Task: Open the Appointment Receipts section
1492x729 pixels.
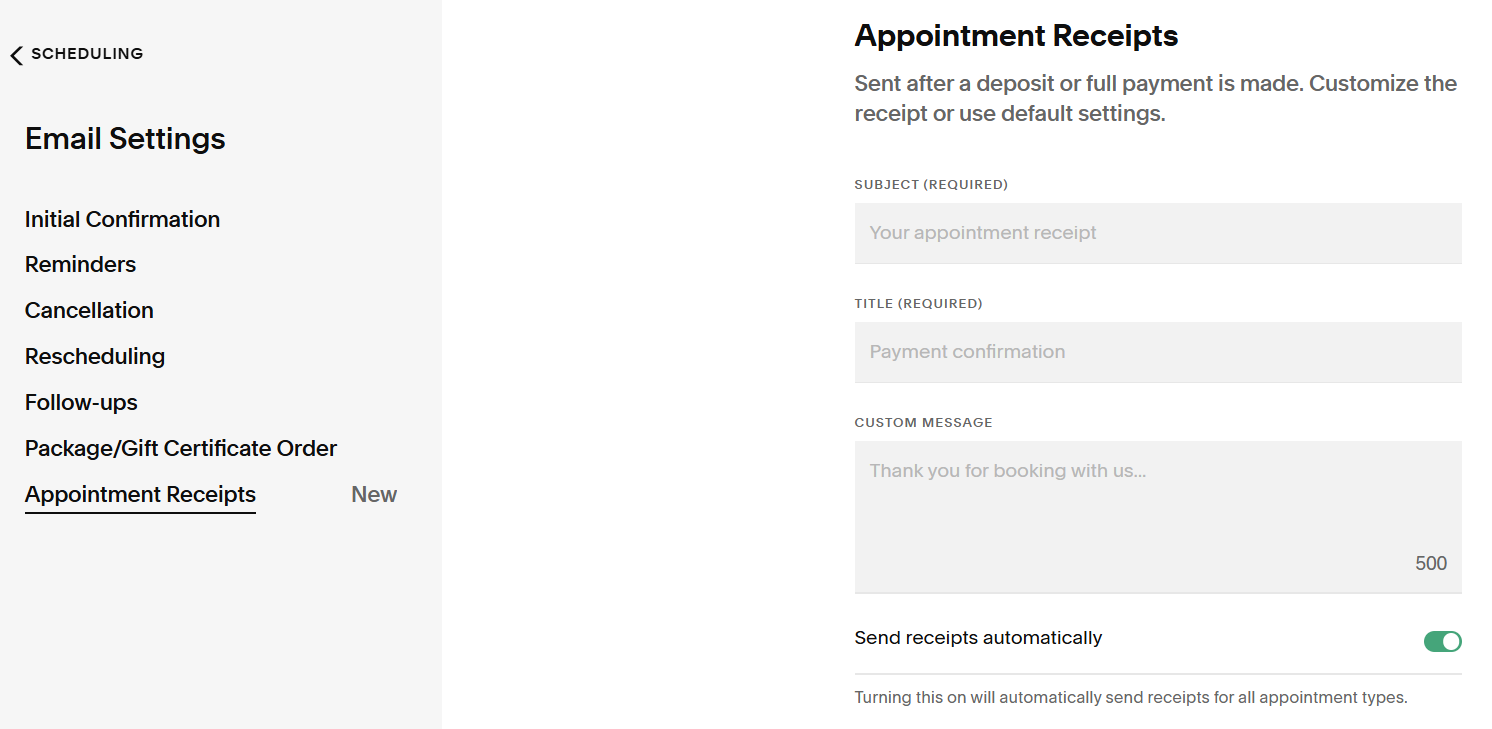Action: (140, 494)
